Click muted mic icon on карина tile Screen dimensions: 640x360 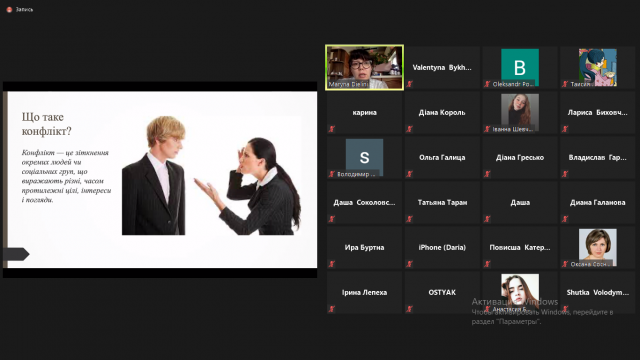pos(332,129)
